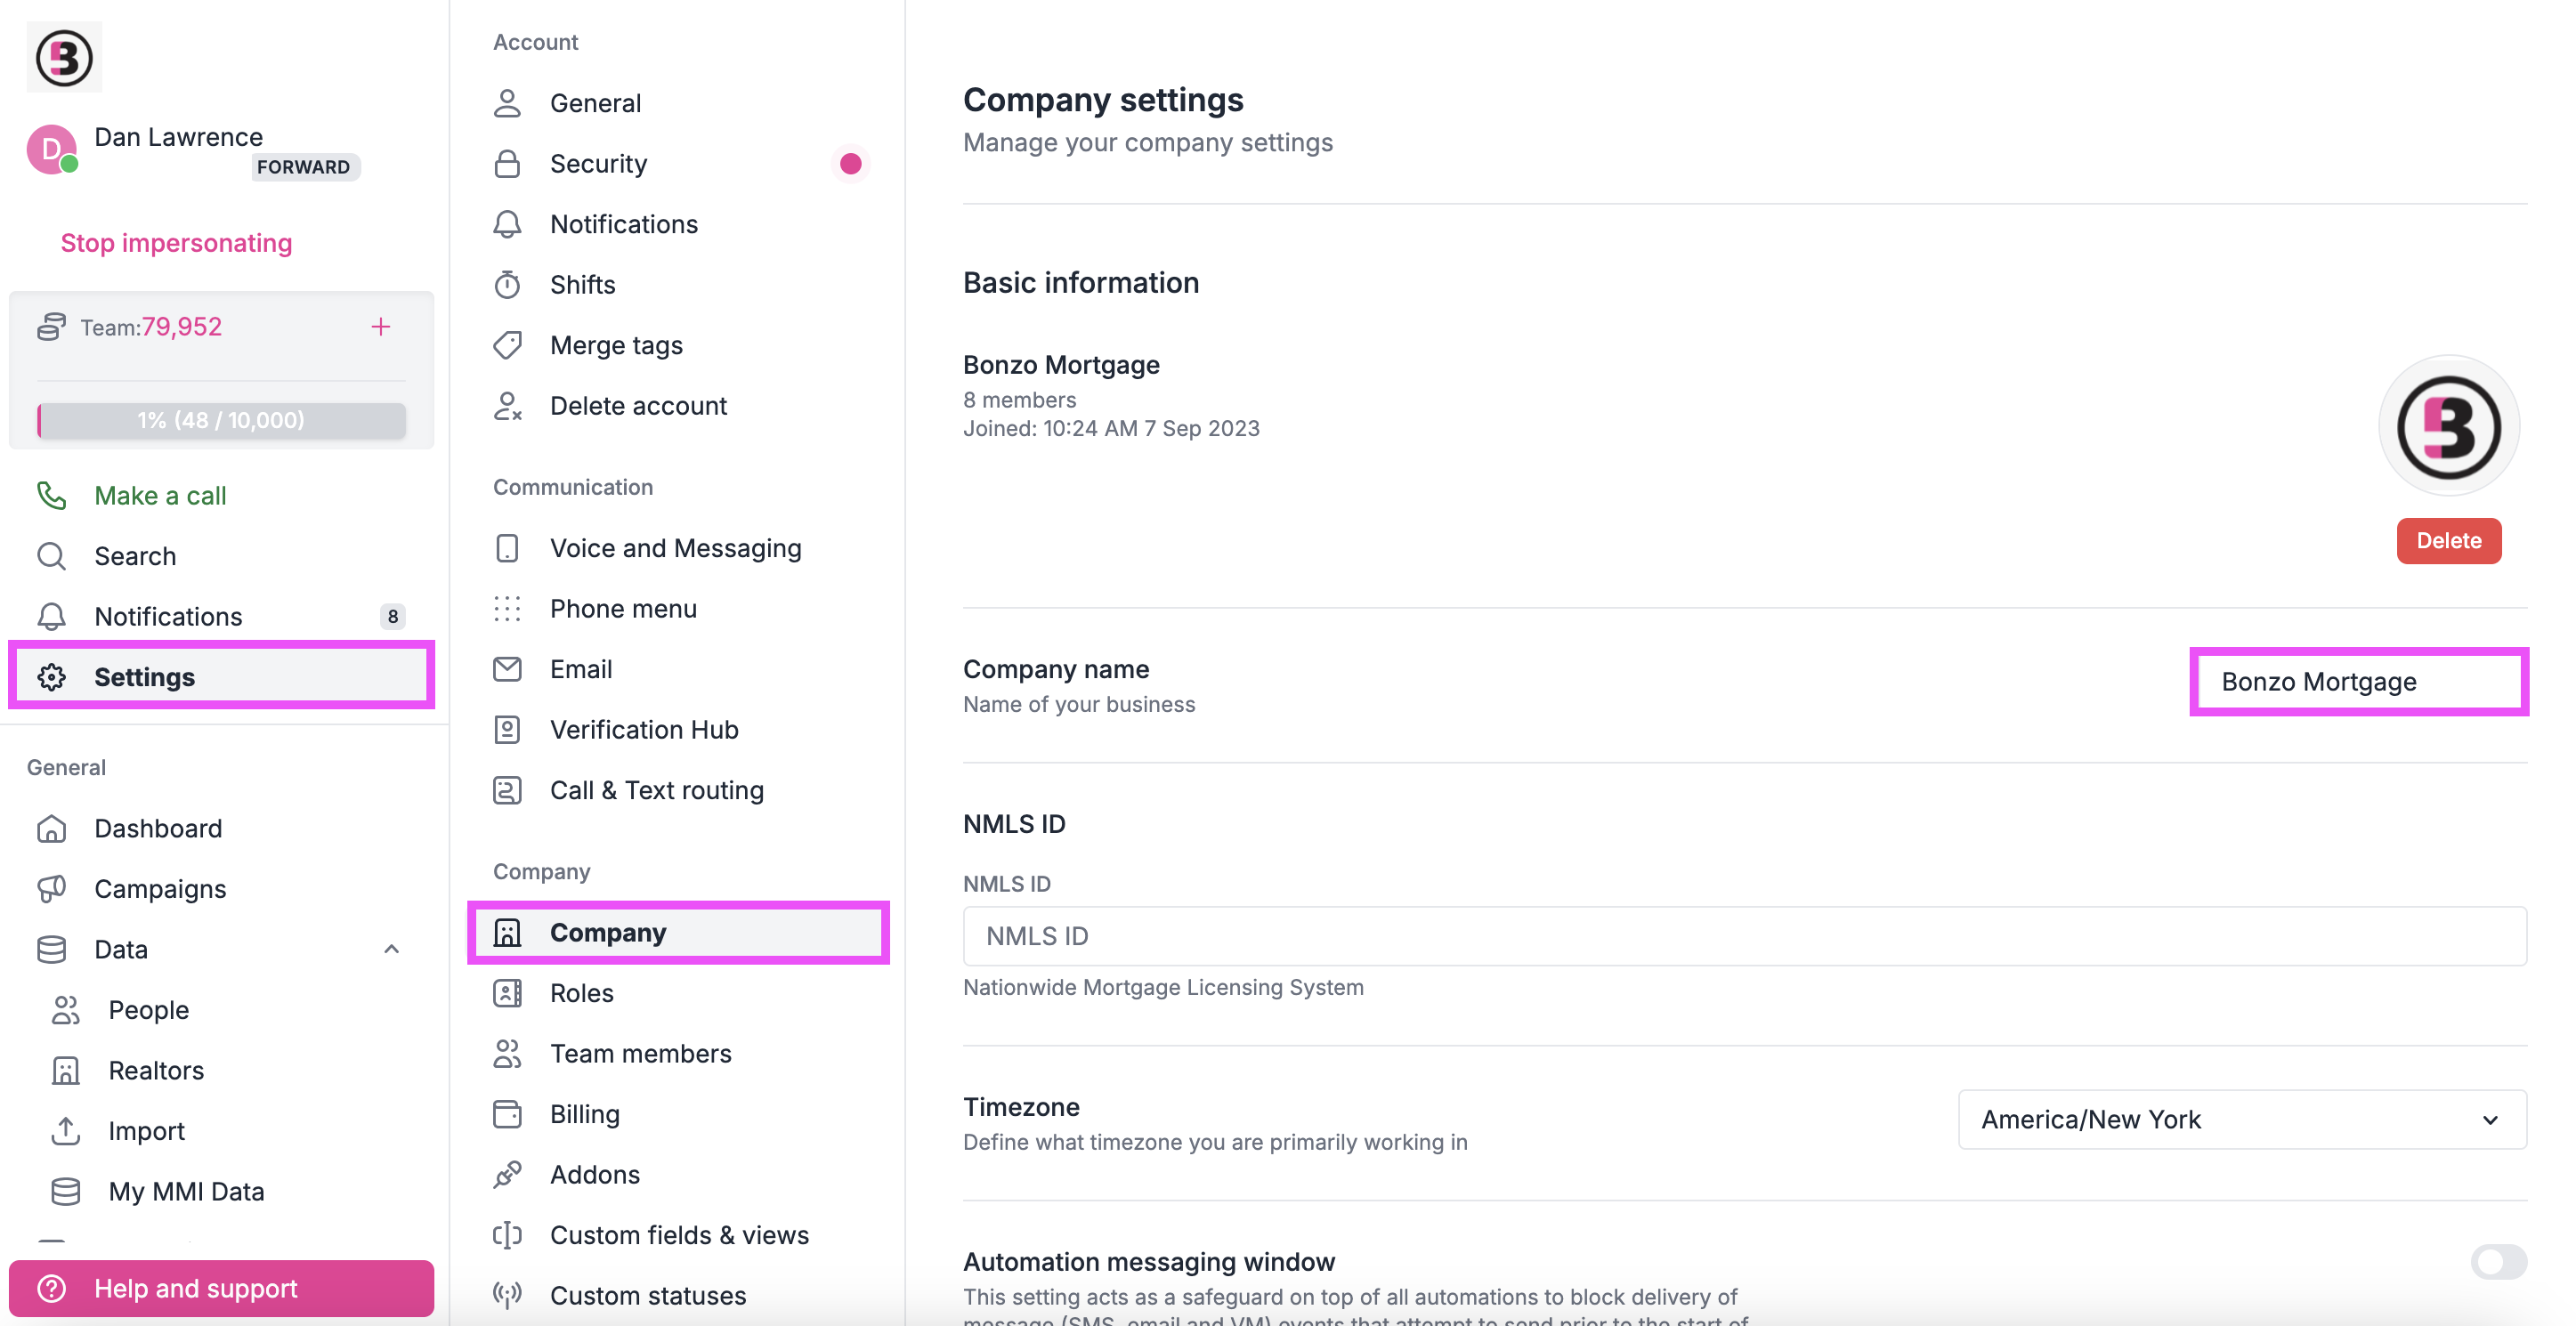Click Dan Lawrence's avatar icon
Viewport: 2576px width, 1326px height.
click(52, 149)
